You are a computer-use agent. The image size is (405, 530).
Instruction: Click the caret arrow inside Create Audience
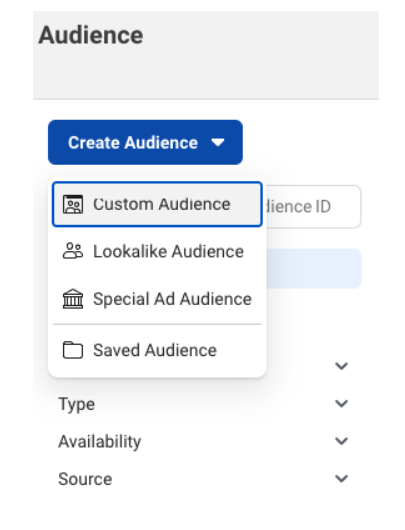pos(218,143)
